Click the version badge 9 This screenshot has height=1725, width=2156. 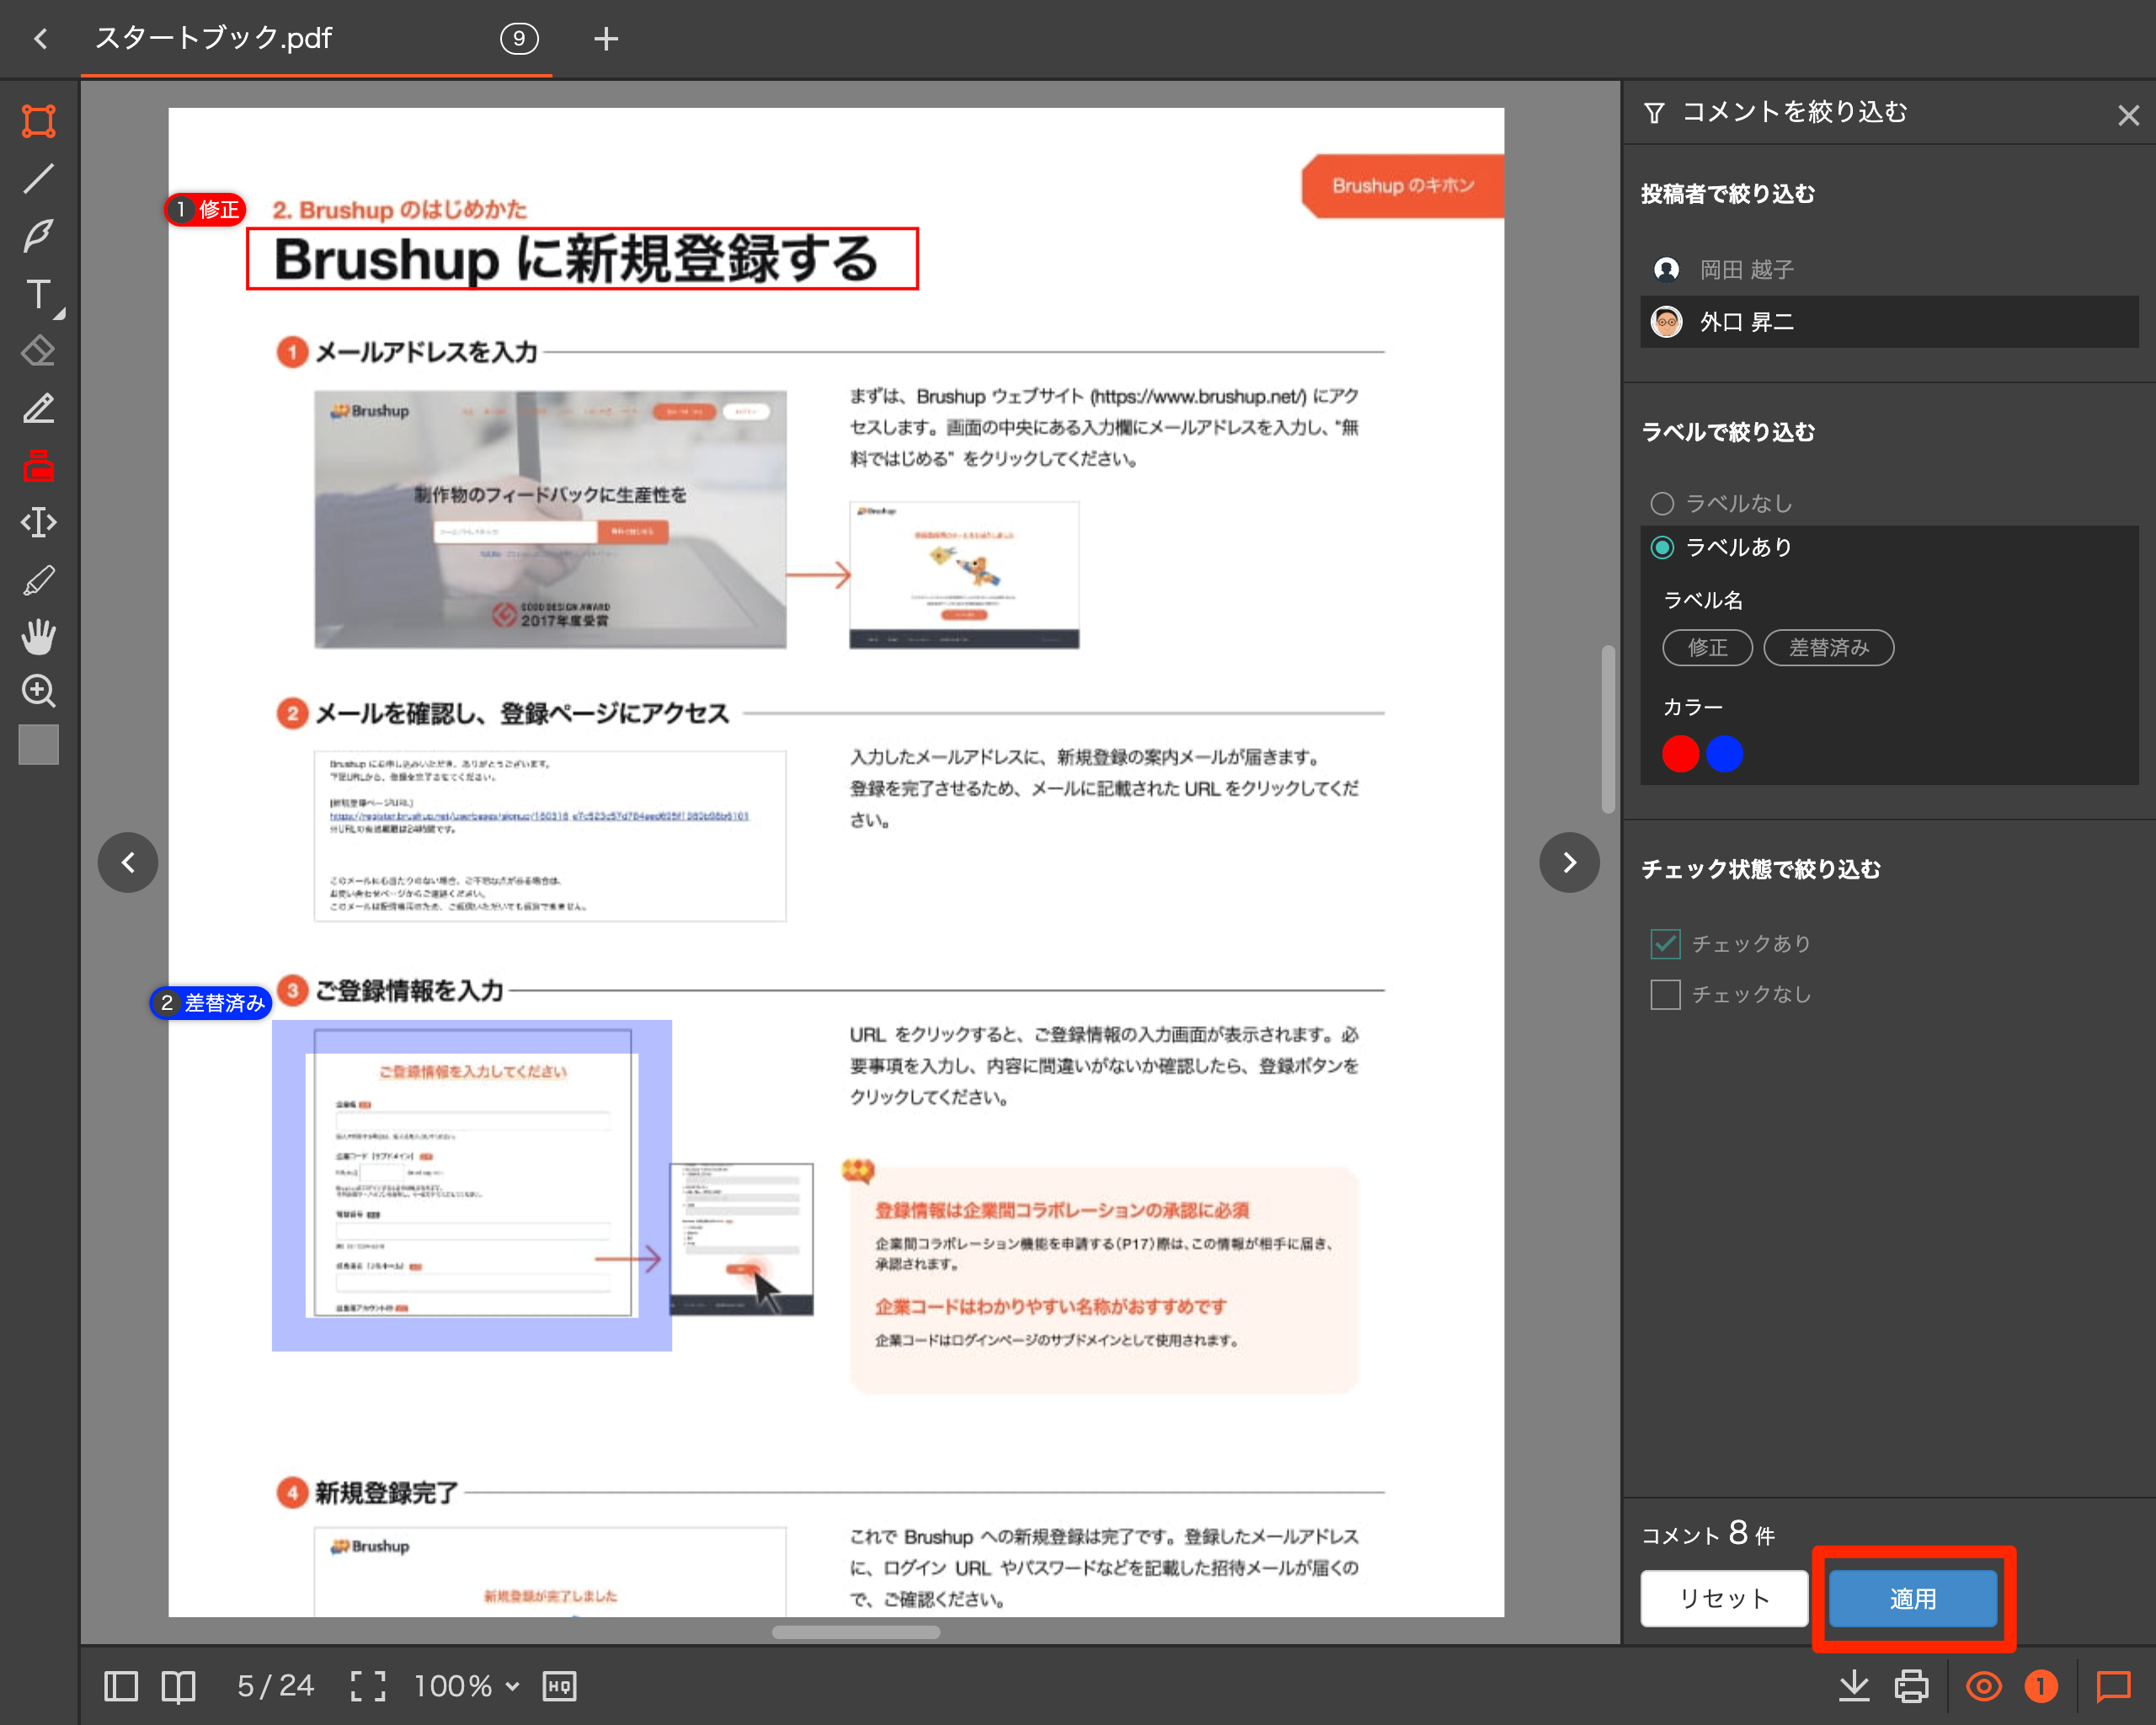click(x=519, y=39)
